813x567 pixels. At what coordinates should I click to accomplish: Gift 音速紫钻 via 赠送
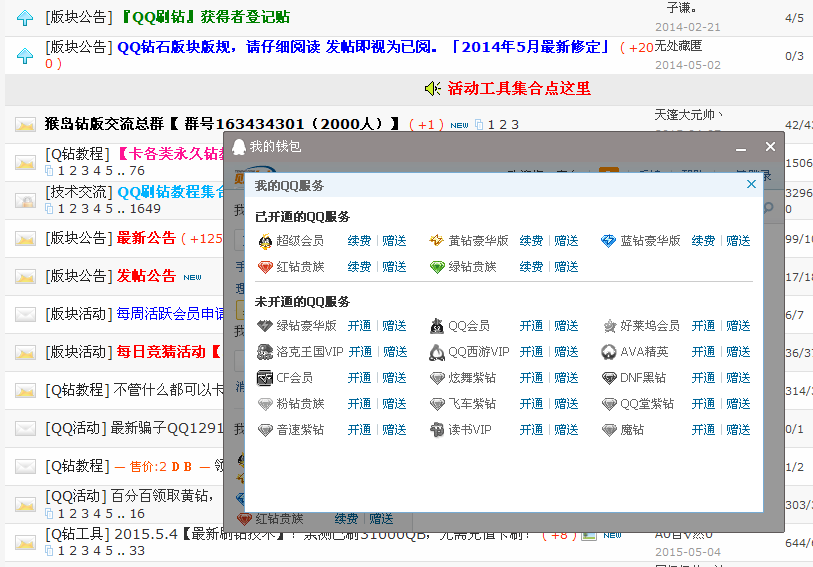[394, 430]
